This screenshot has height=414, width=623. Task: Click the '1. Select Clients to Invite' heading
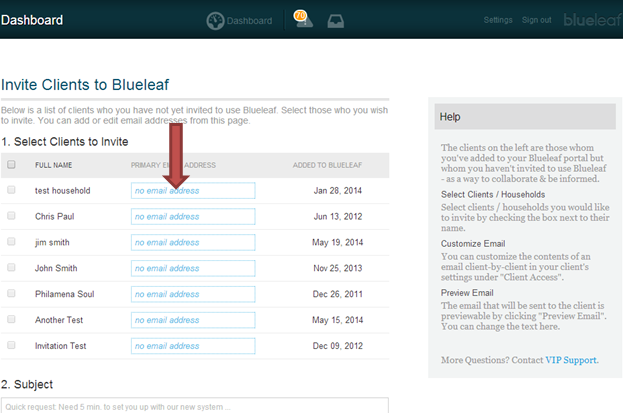pos(65,141)
